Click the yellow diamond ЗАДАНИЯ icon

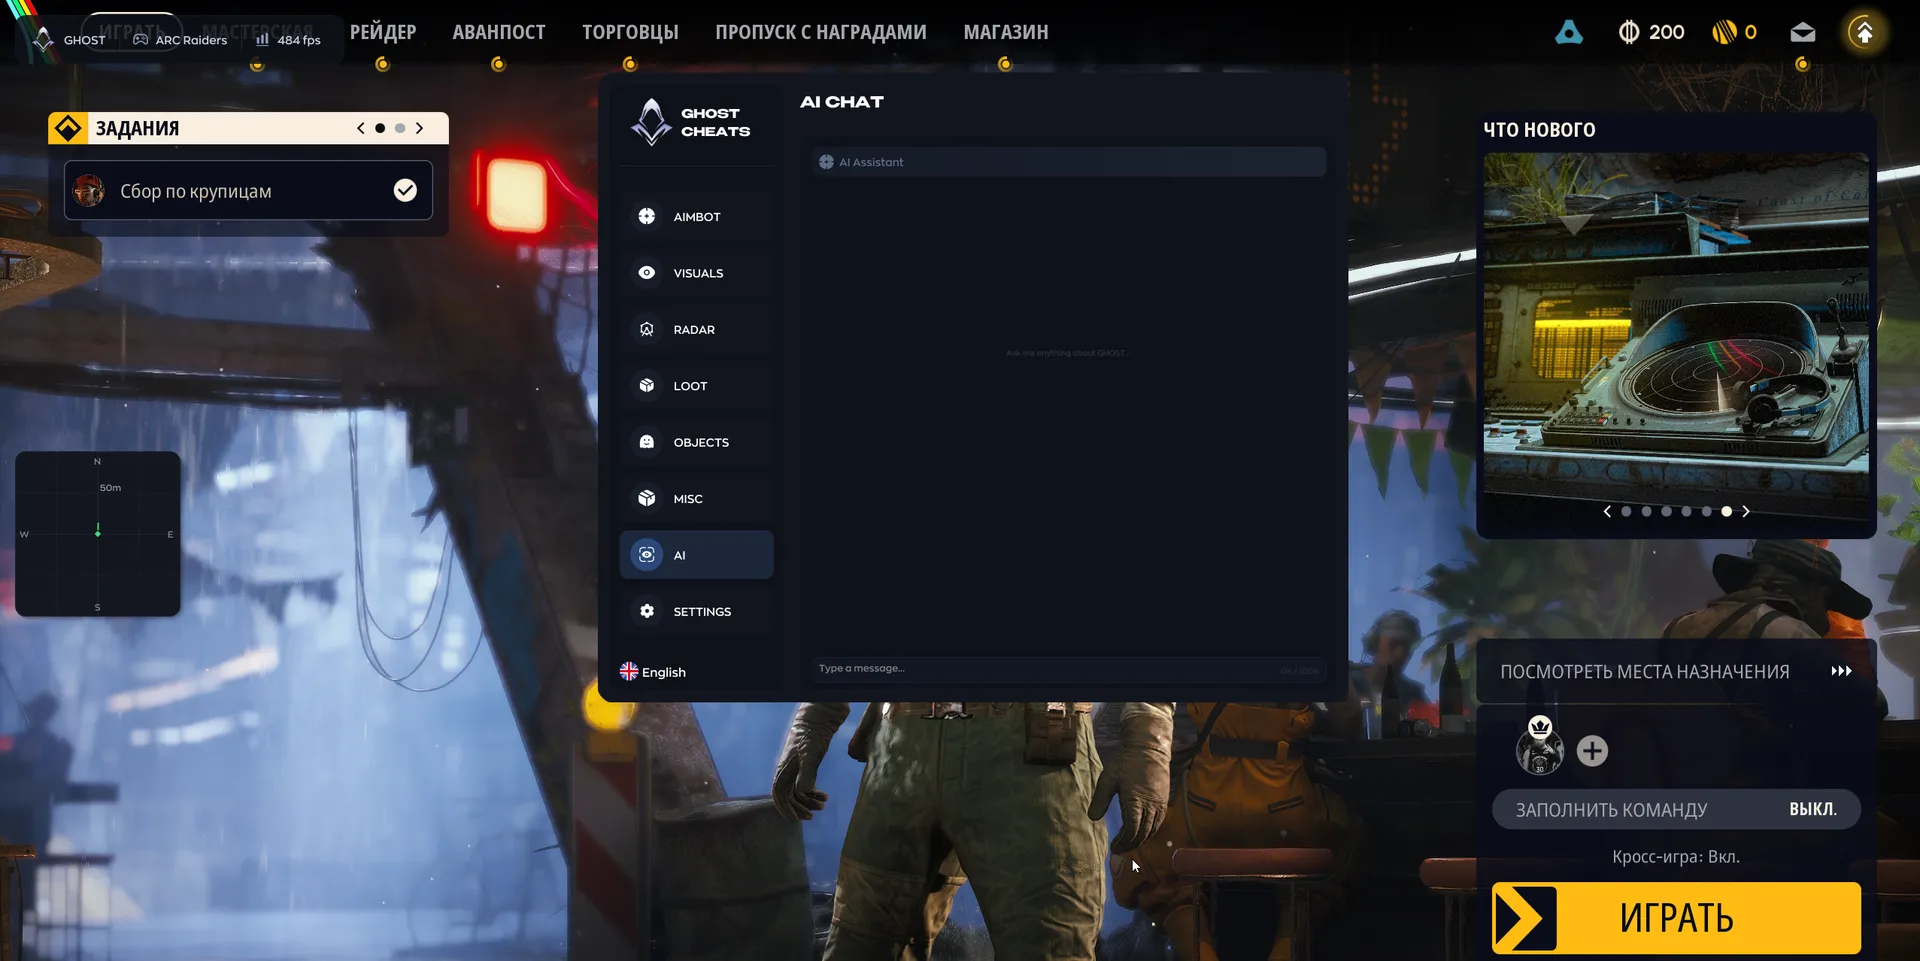pyautogui.click(x=68, y=128)
